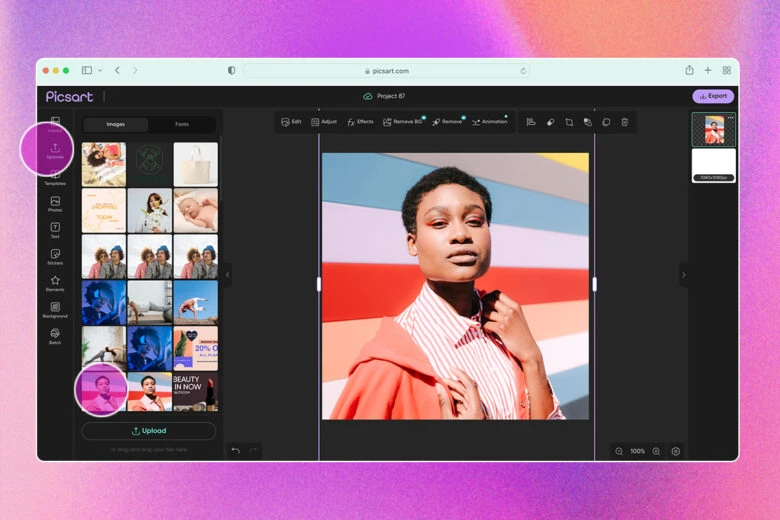Pick the tote bag thumbnail
This screenshot has height=520, width=780.
[x=195, y=164]
